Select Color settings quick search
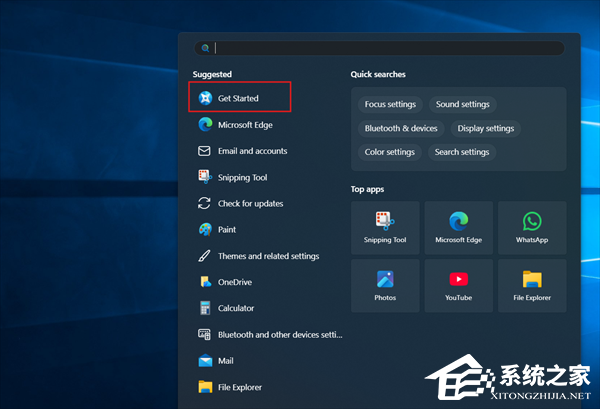The width and height of the screenshot is (600, 409). tap(390, 152)
